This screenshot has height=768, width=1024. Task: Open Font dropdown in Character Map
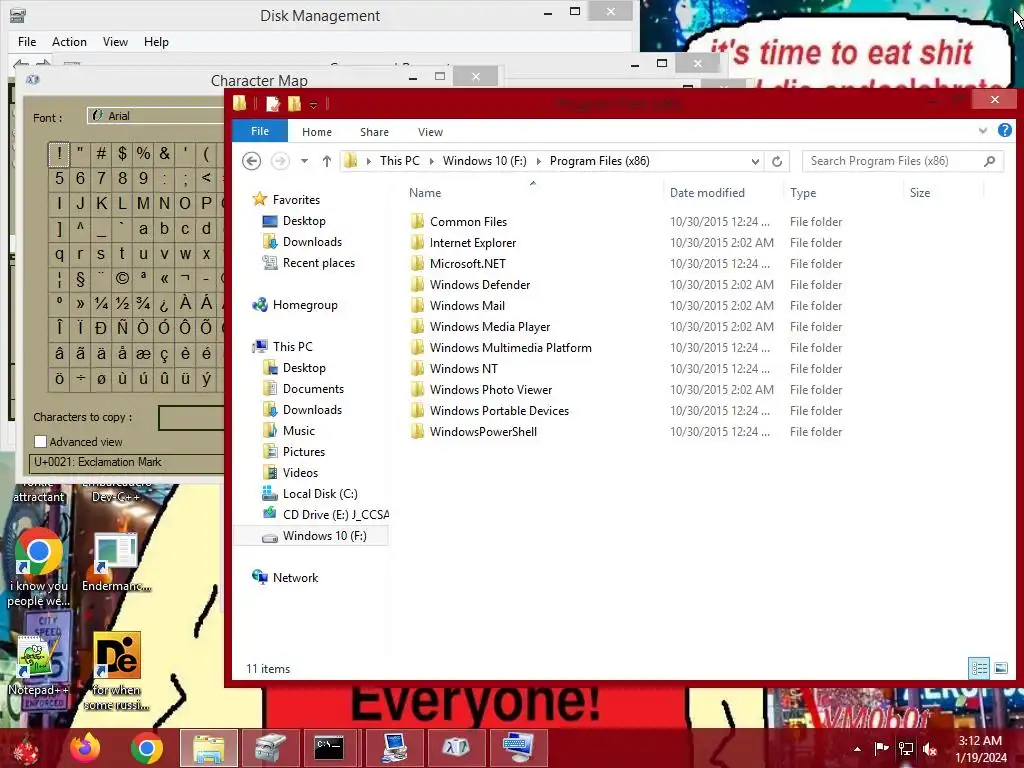click(x=157, y=116)
